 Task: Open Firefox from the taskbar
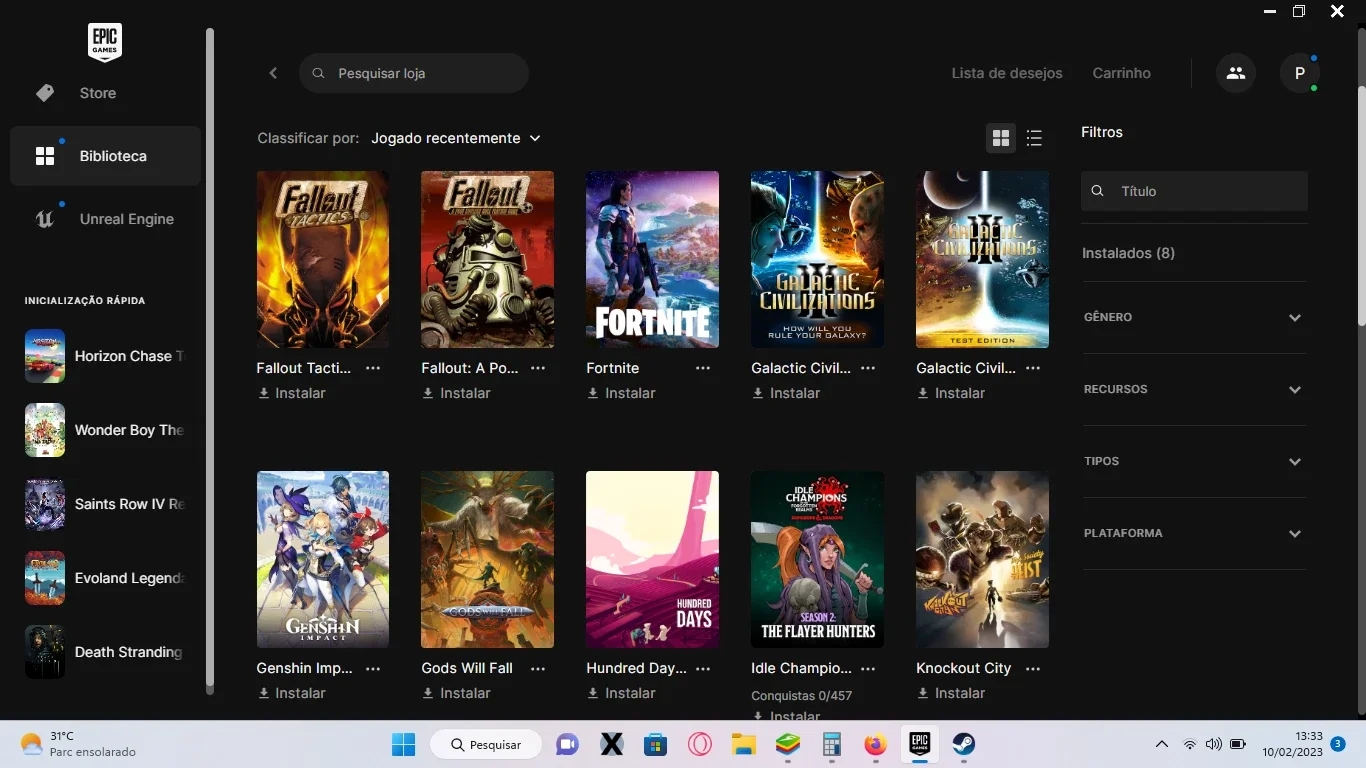point(875,744)
